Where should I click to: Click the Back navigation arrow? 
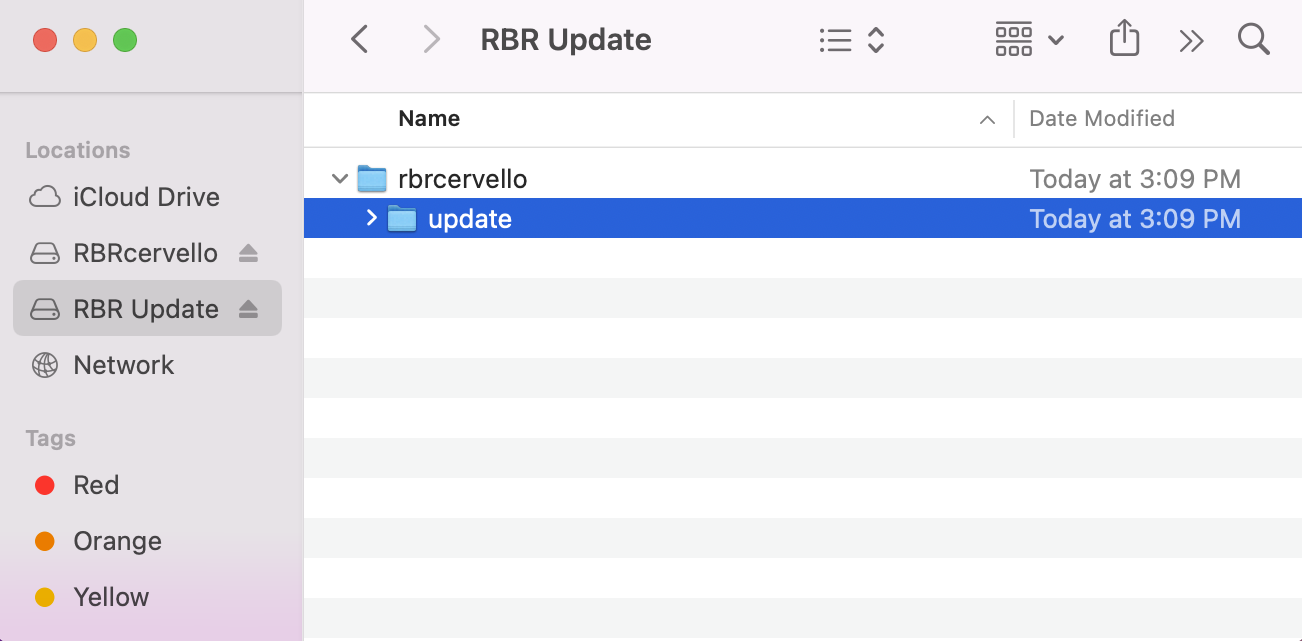pos(360,40)
